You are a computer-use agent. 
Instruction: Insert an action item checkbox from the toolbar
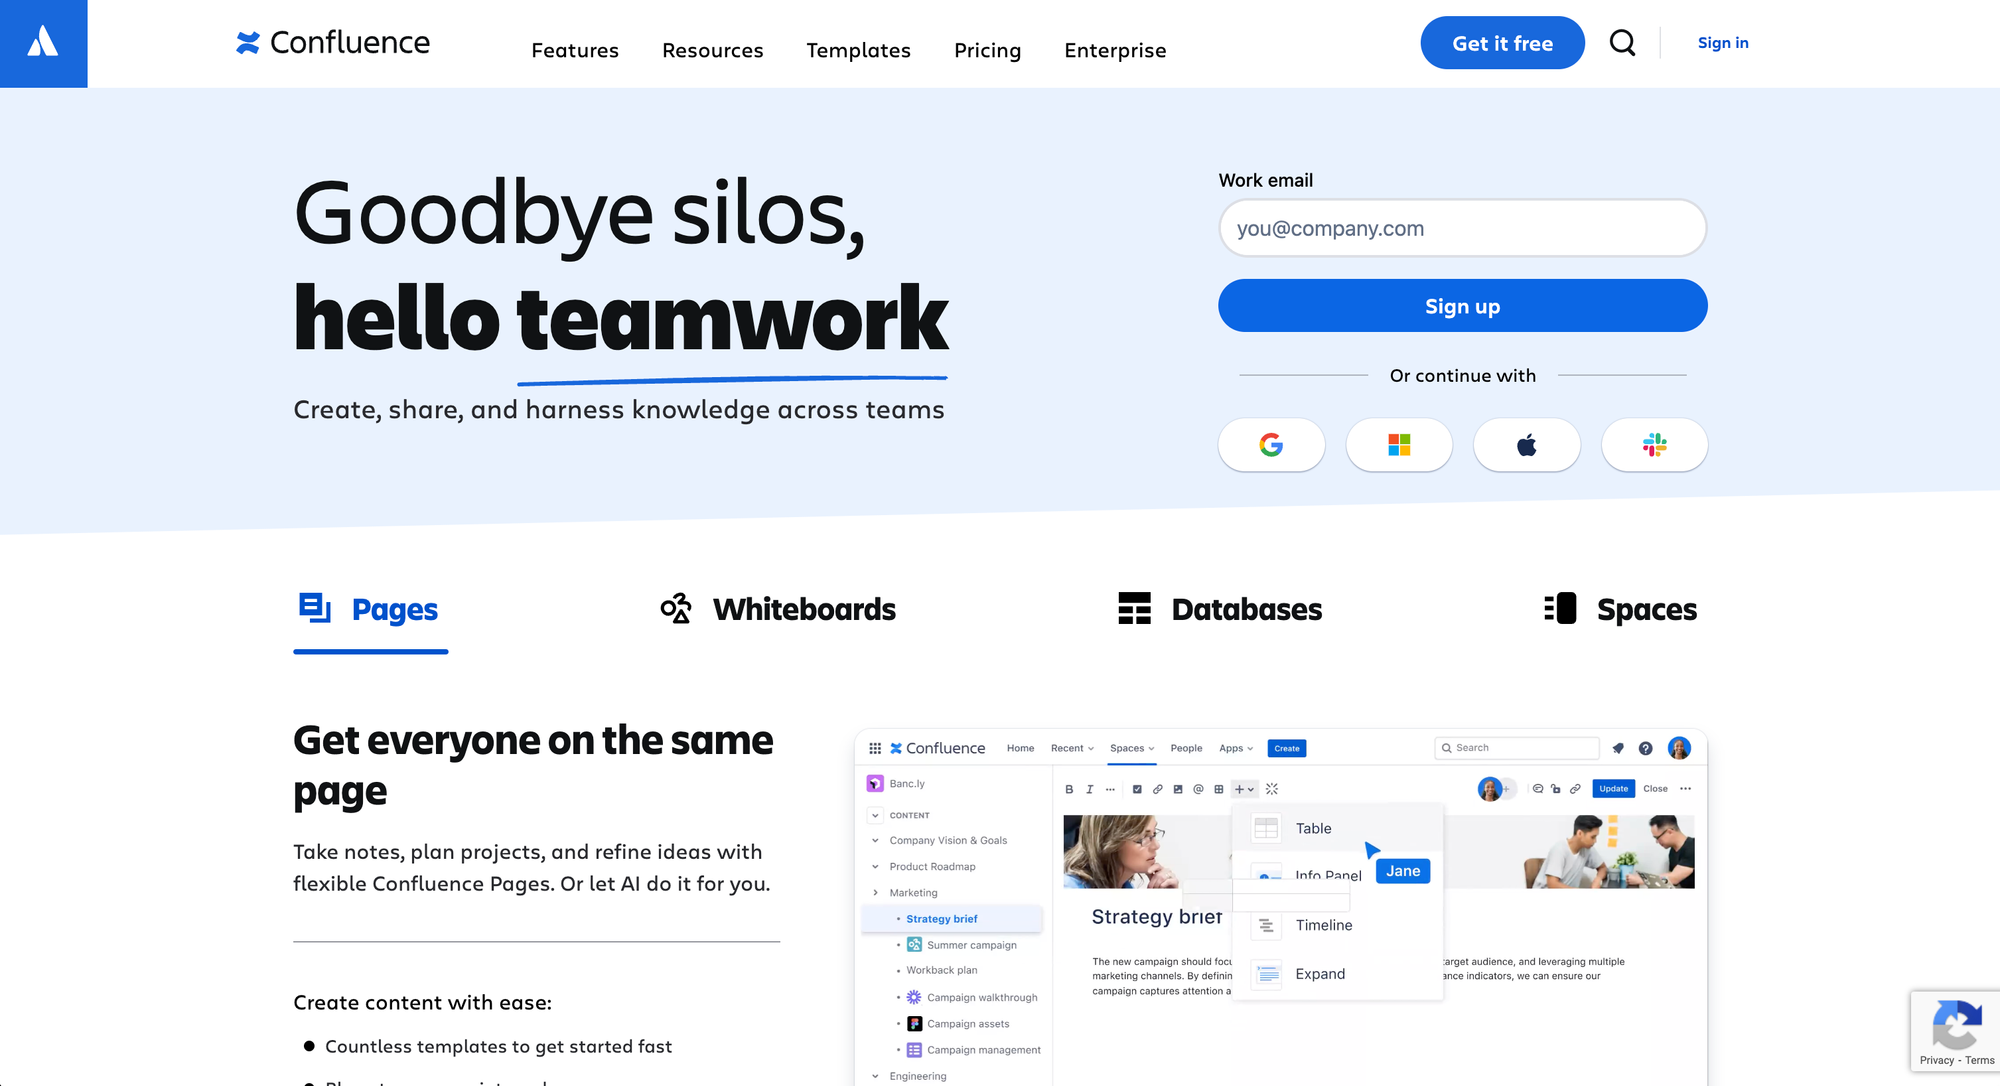point(1137,789)
